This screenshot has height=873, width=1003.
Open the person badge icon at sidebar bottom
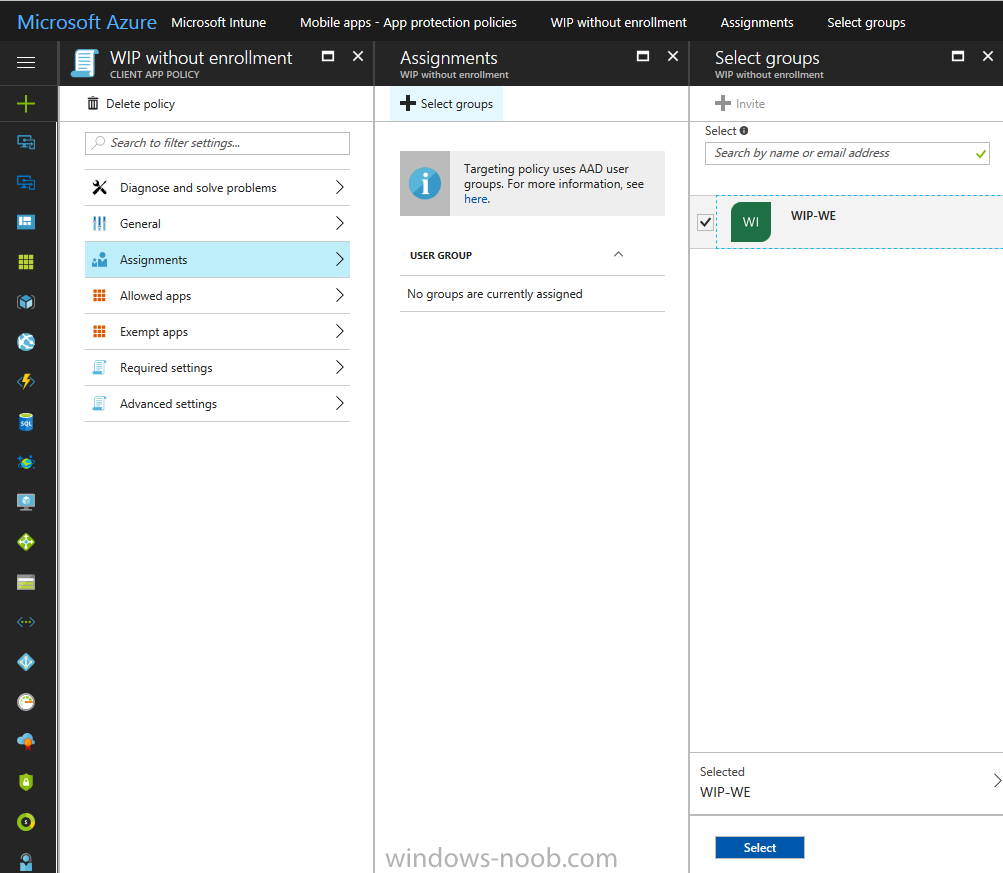[26, 862]
